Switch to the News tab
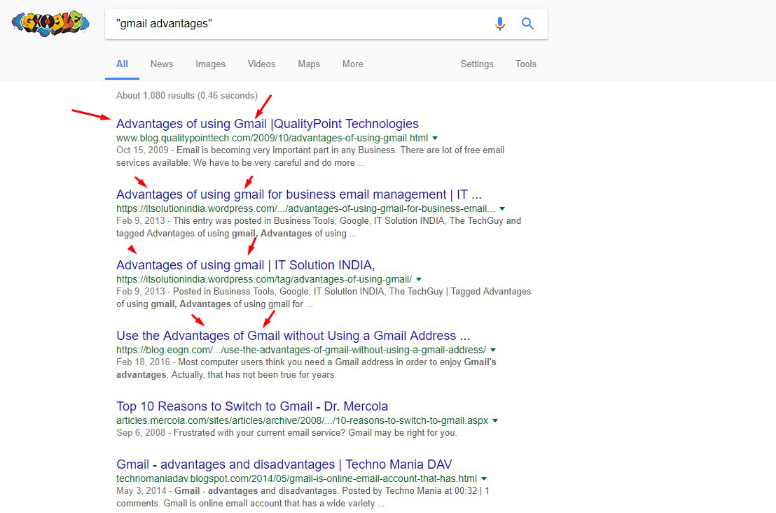 162,64
